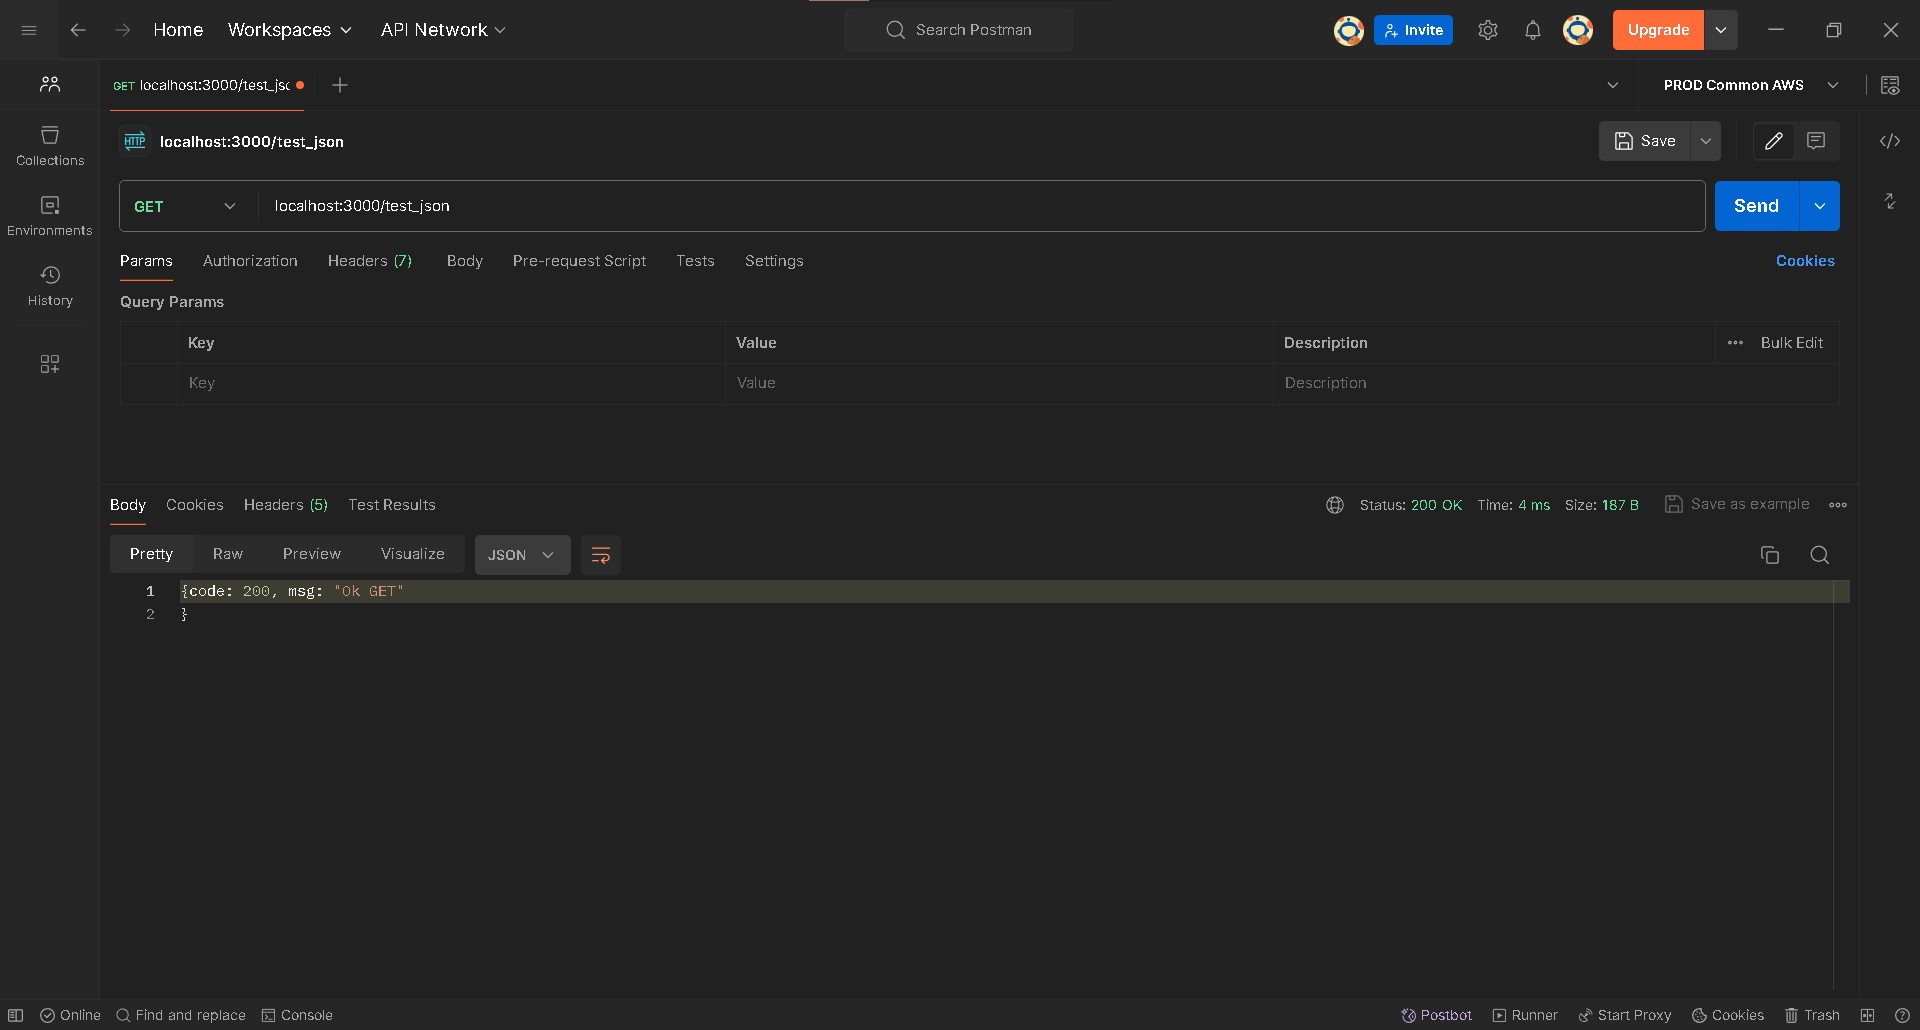The height and width of the screenshot is (1030, 1920).
Task: Open the Environments sidebar panel
Action: (50, 216)
